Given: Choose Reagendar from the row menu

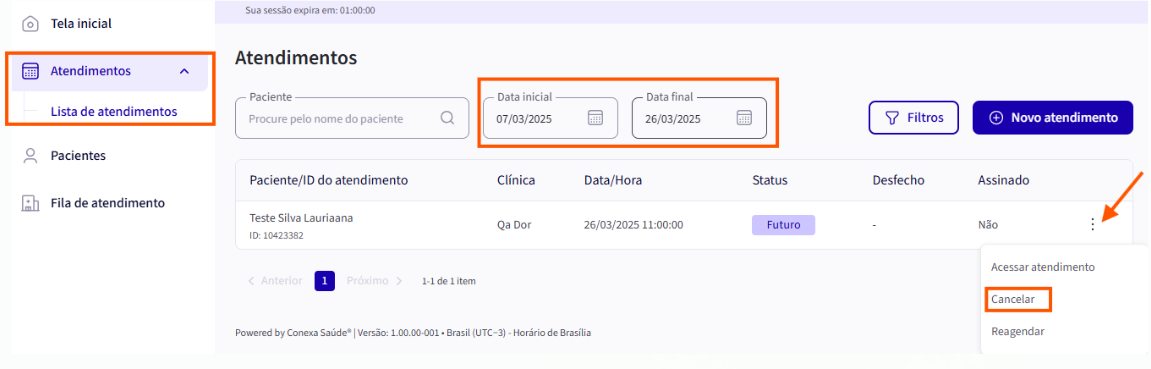Looking at the screenshot, I should (1017, 331).
